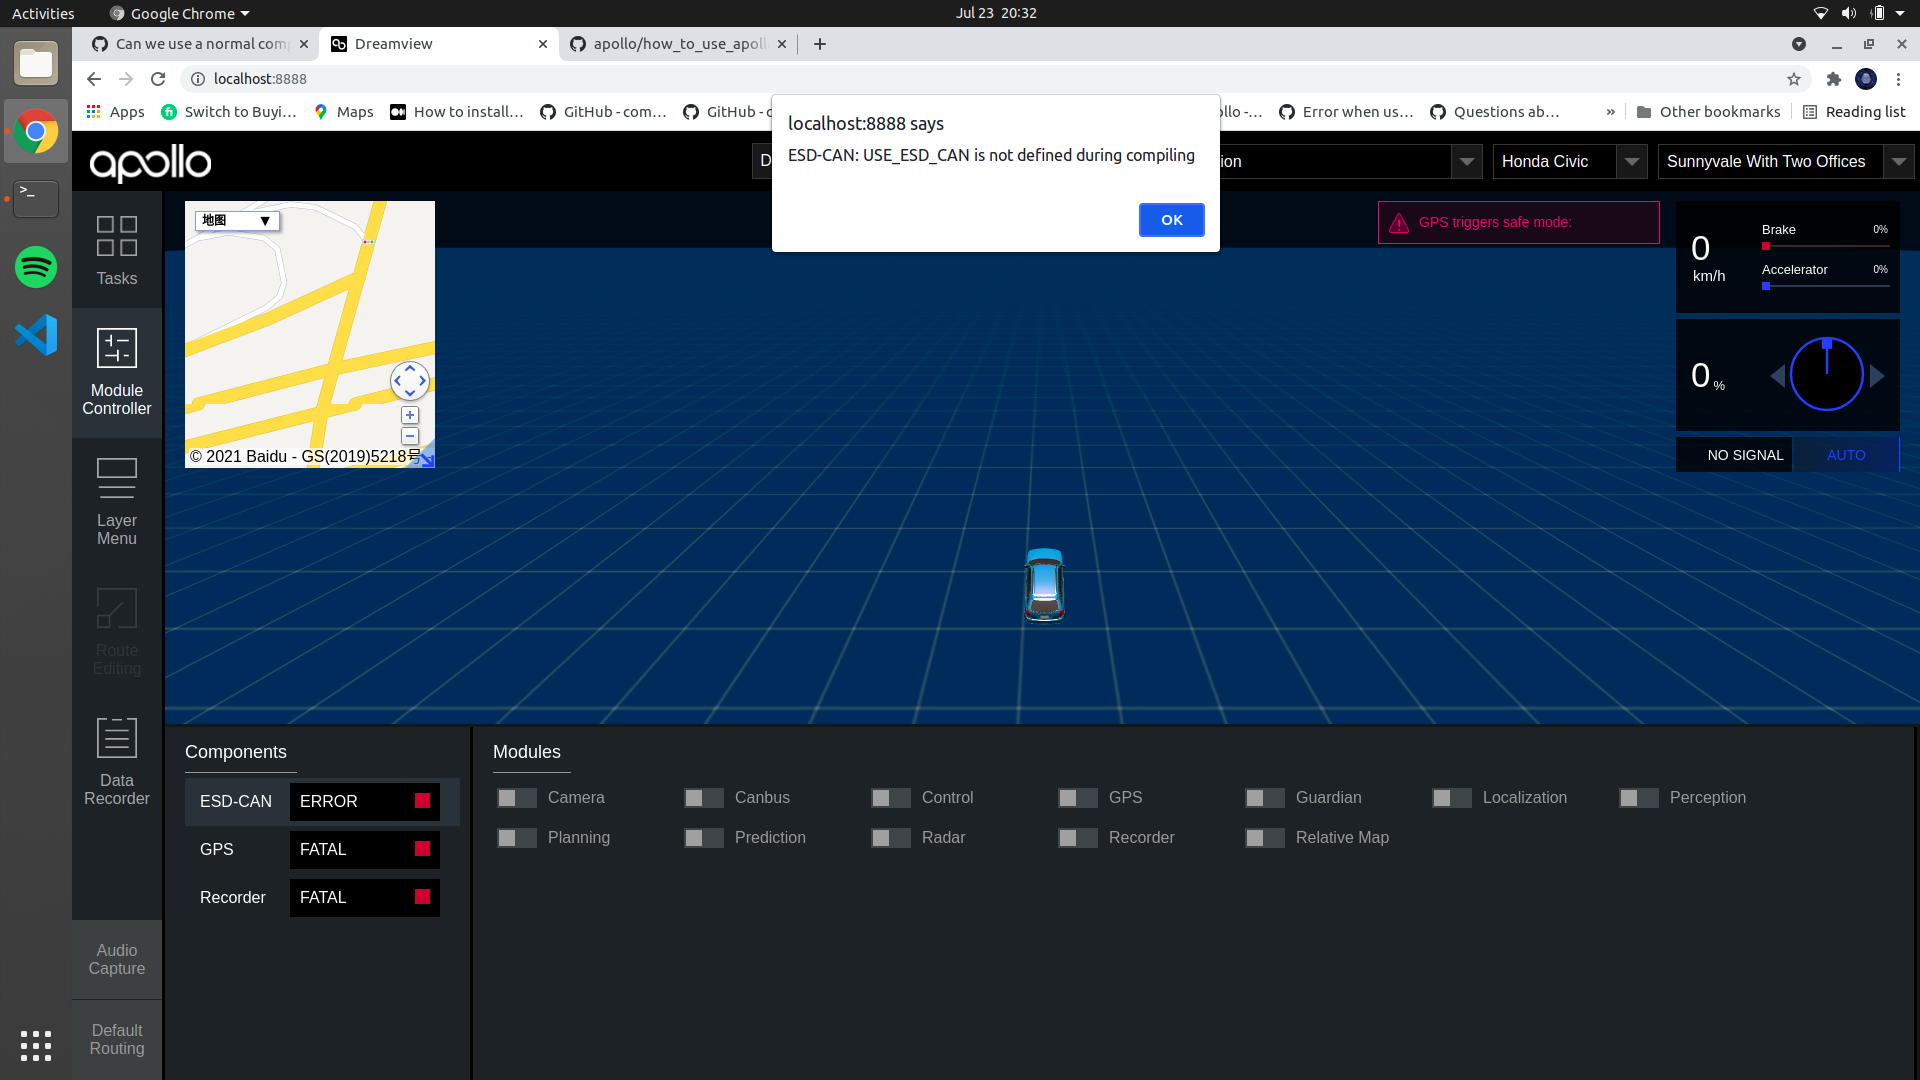The width and height of the screenshot is (1920, 1080).
Task: Select Default Routing in the sidebar
Action: click(116, 1039)
